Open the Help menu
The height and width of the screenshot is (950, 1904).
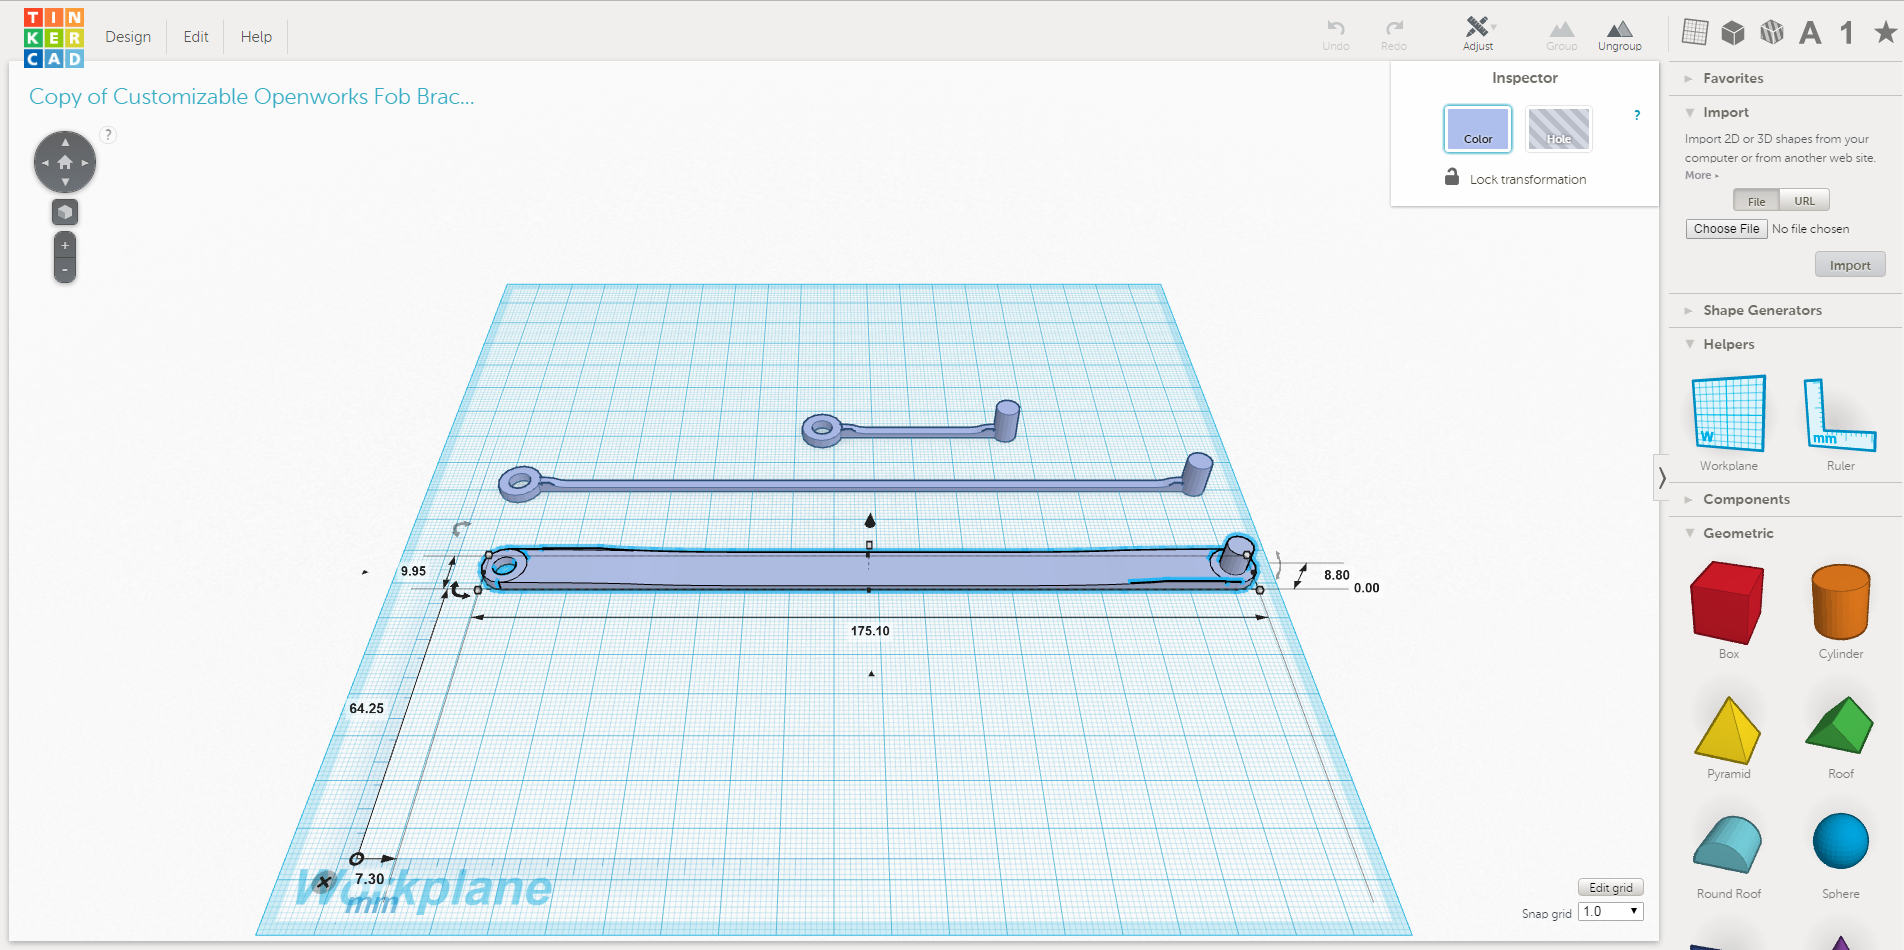point(256,37)
